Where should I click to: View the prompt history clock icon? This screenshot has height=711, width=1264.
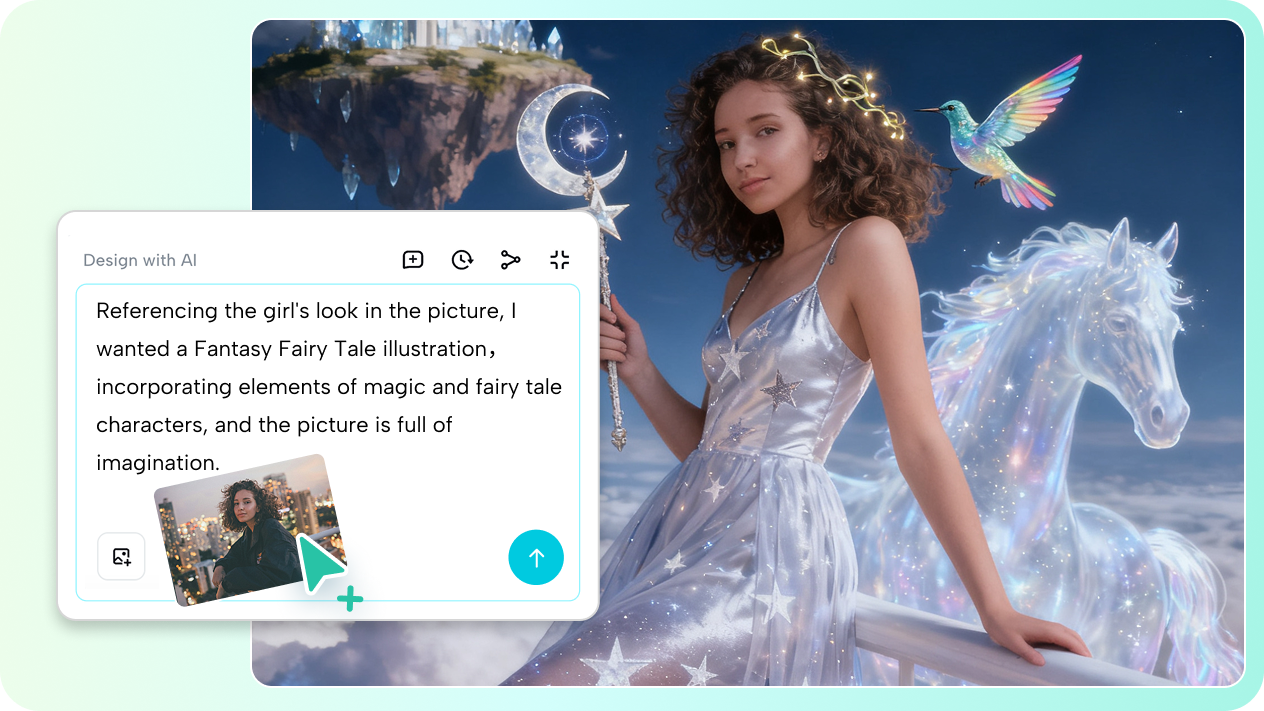click(x=461, y=259)
